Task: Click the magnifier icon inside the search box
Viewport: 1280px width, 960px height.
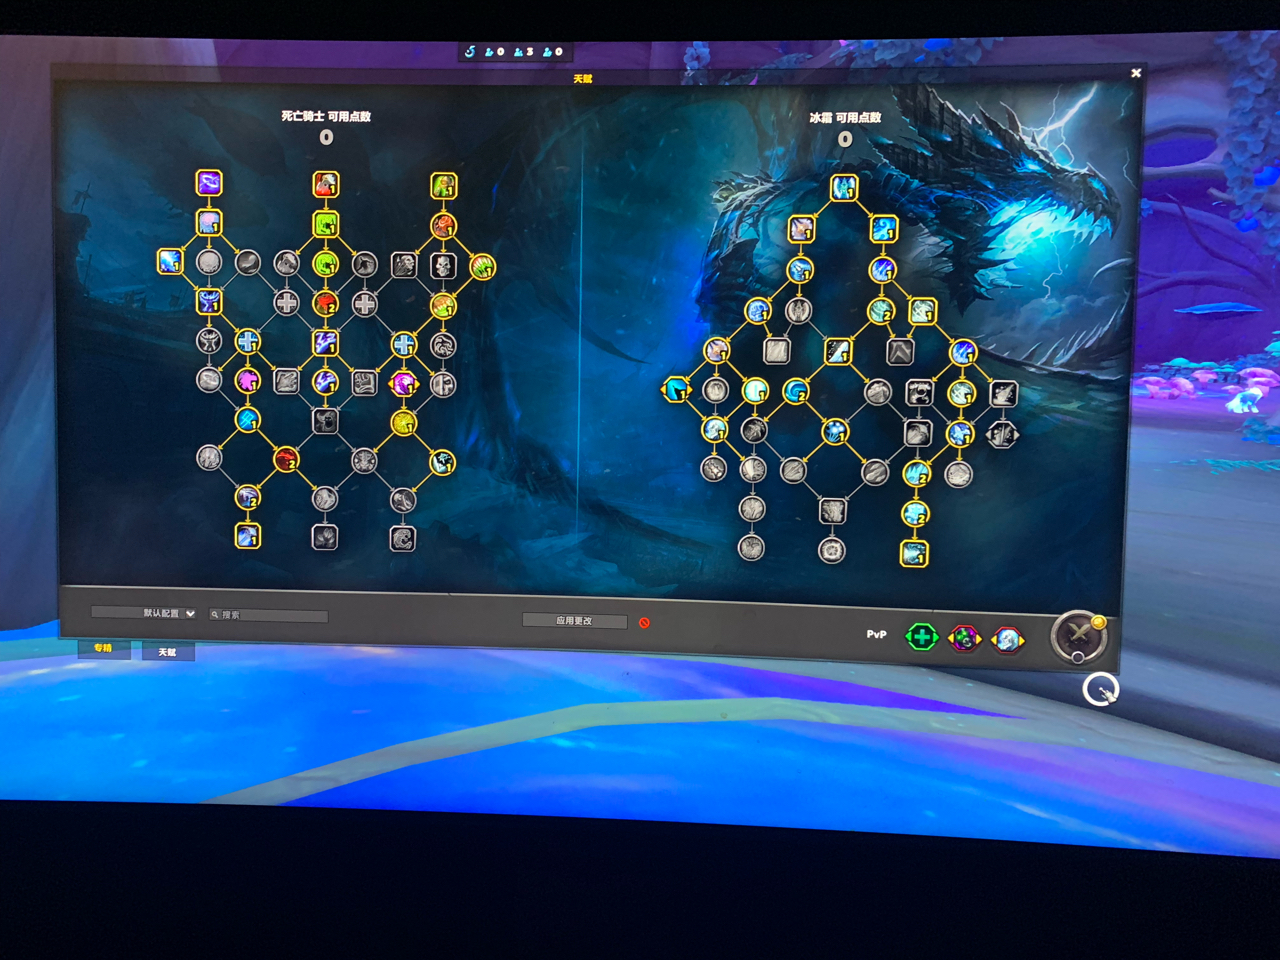Action: [x=214, y=616]
